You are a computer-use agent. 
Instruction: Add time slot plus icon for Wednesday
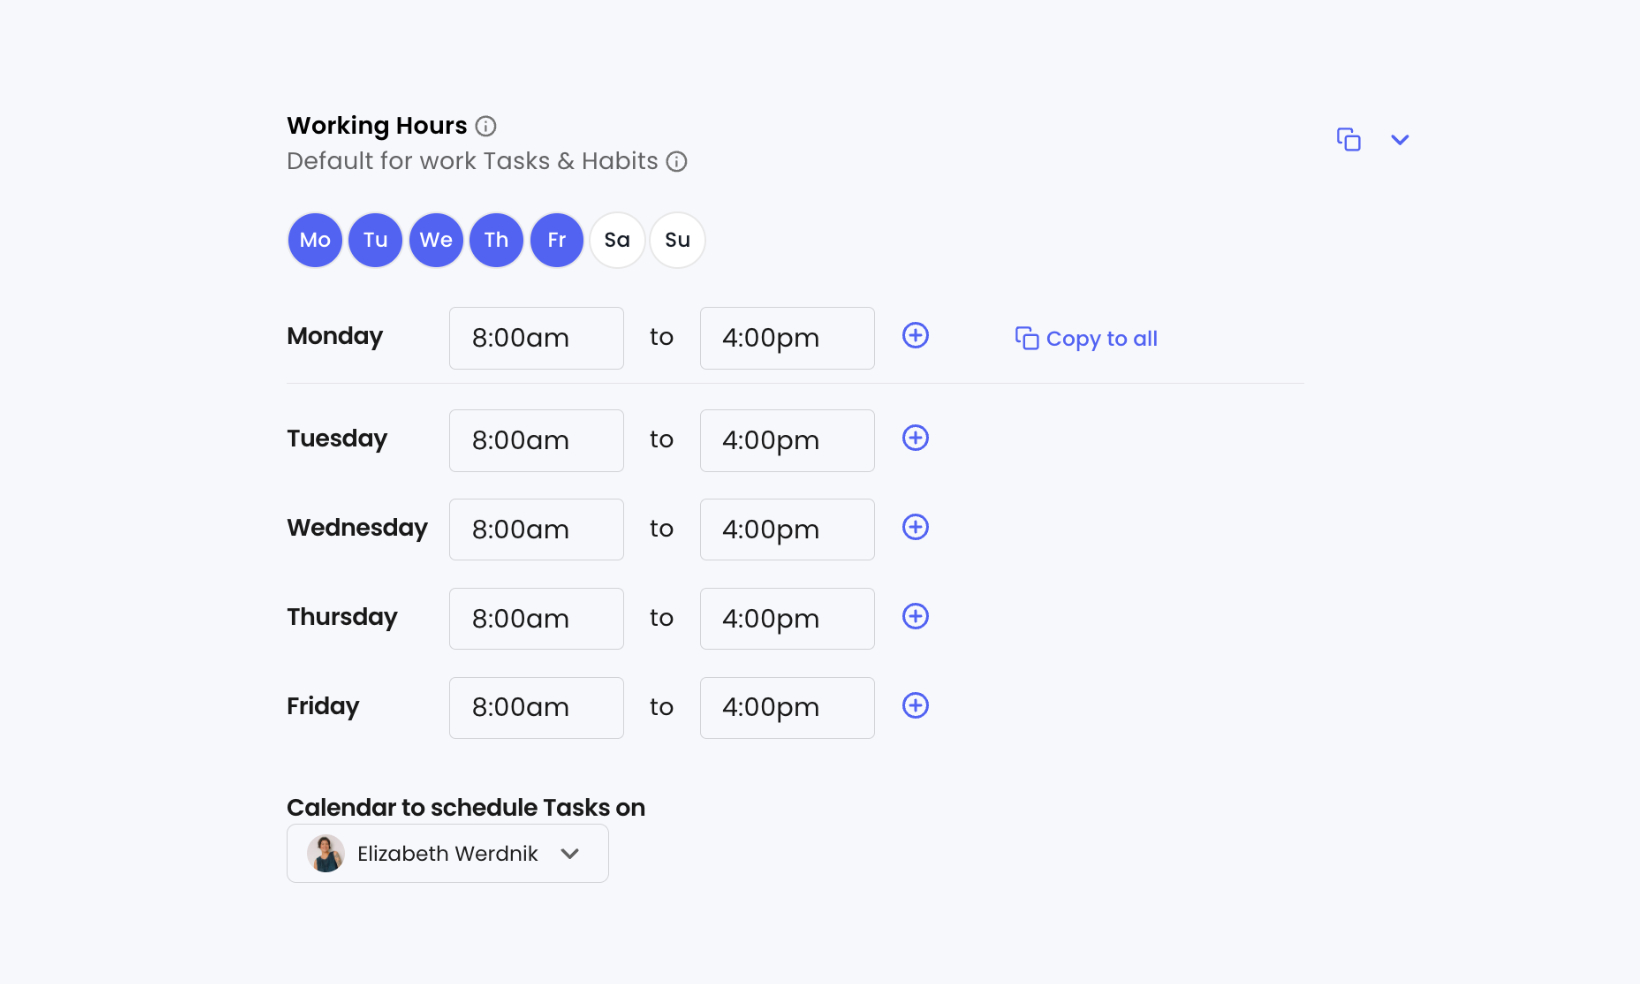[916, 527]
